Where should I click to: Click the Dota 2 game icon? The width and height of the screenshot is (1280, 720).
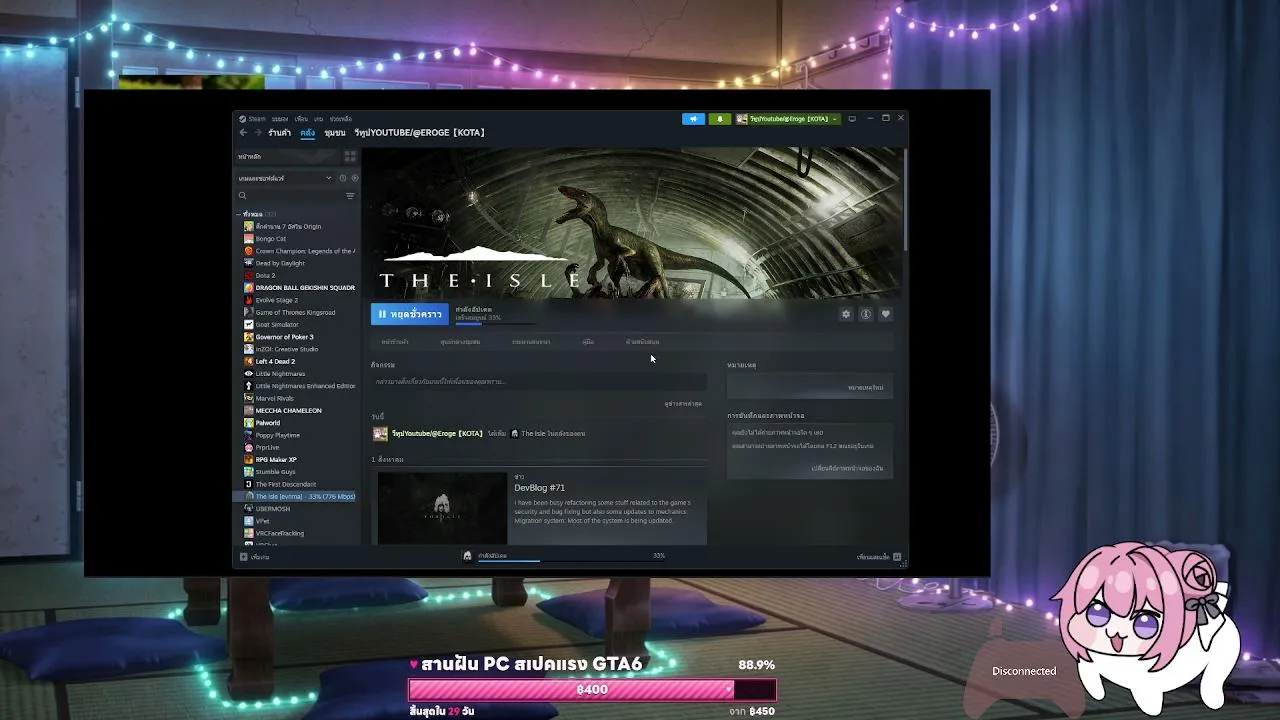pyautogui.click(x=249, y=276)
